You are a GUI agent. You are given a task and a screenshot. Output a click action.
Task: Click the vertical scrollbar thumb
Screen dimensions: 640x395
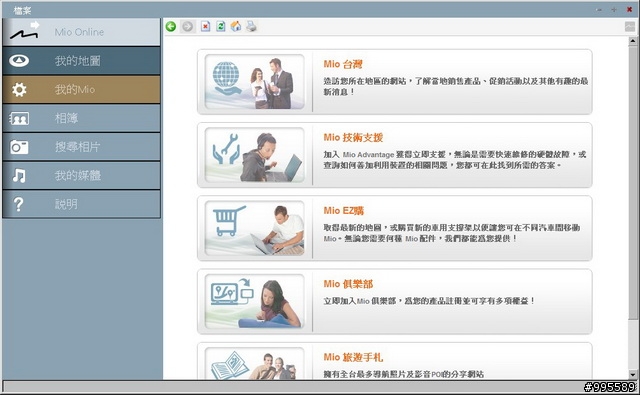632,183
